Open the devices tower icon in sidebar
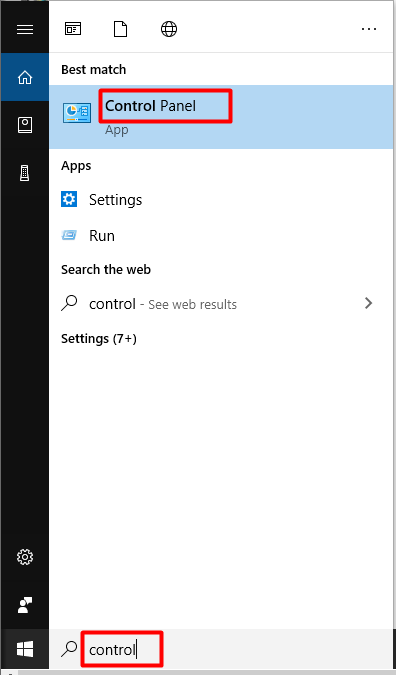Image resolution: width=396 pixels, height=675 pixels. (x=25, y=173)
